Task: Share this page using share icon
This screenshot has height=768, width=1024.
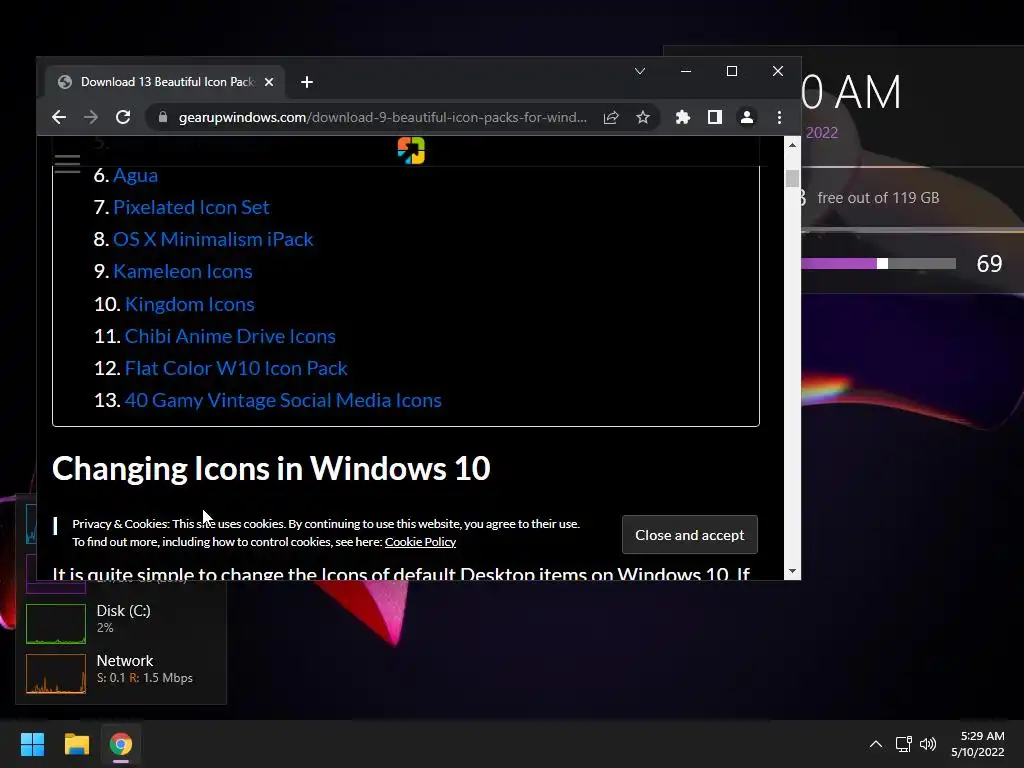Action: point(611,118)
